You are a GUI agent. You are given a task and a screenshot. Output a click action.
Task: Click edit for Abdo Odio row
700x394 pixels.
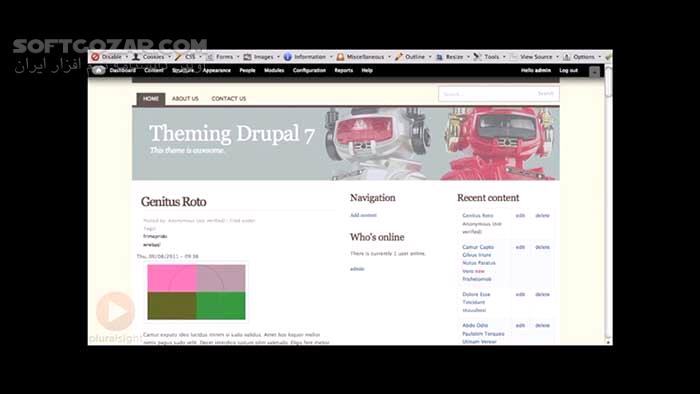(x=520, y=325)
